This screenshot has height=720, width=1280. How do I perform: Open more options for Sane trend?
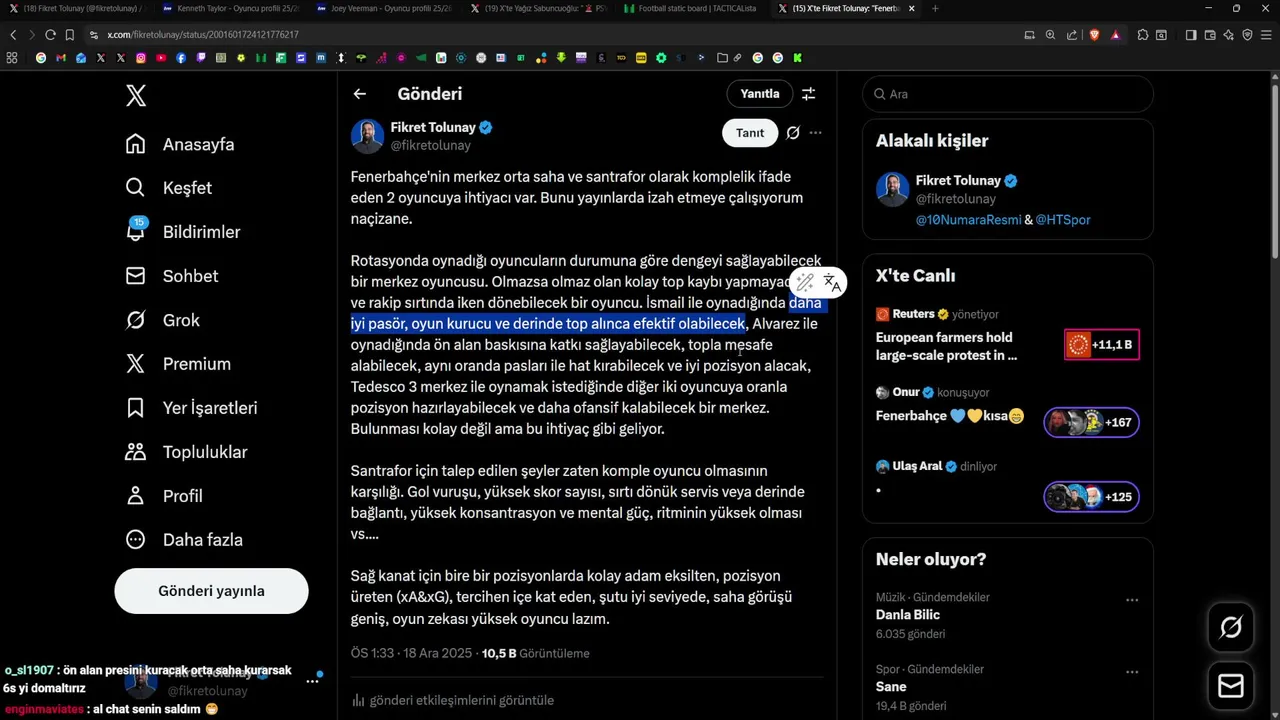(x=1132, y=672)
